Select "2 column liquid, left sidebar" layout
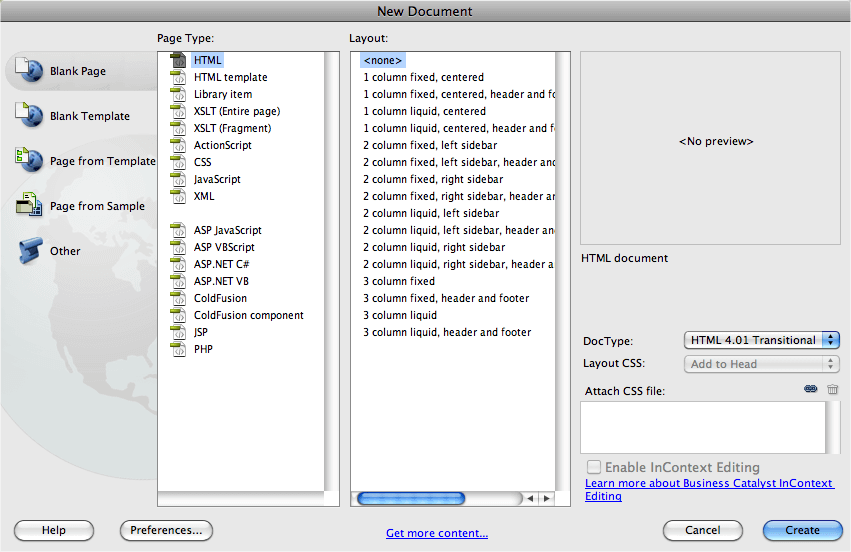Screen dimensions: 851x552 pos(431,213)
